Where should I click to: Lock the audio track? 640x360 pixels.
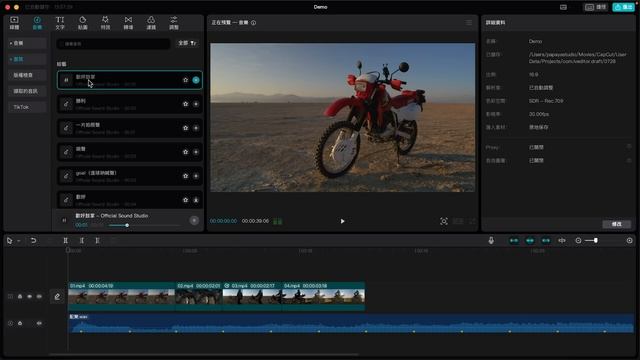click(x=20, y=323)
